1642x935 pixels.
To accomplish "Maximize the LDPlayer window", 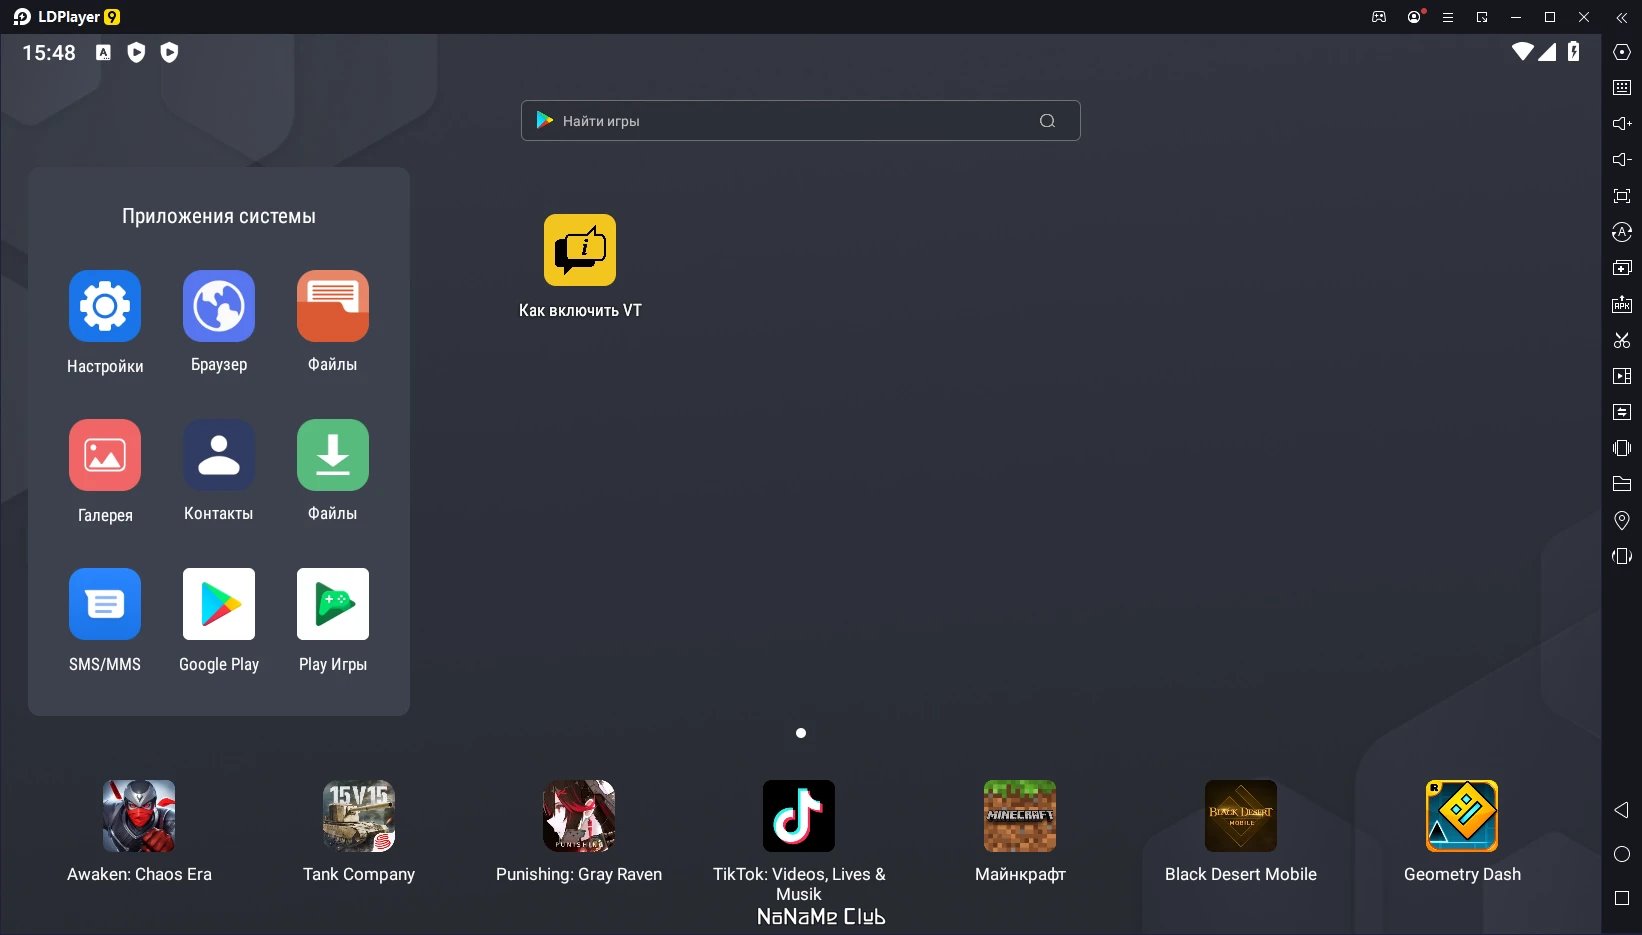I will tap(1550, 17).
